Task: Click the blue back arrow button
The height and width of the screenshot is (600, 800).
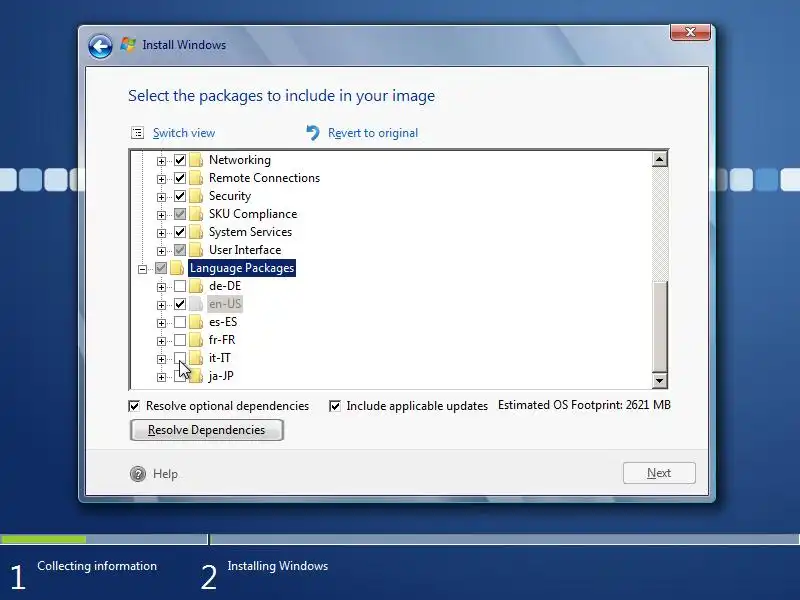Action: click(x=100, y=46)
